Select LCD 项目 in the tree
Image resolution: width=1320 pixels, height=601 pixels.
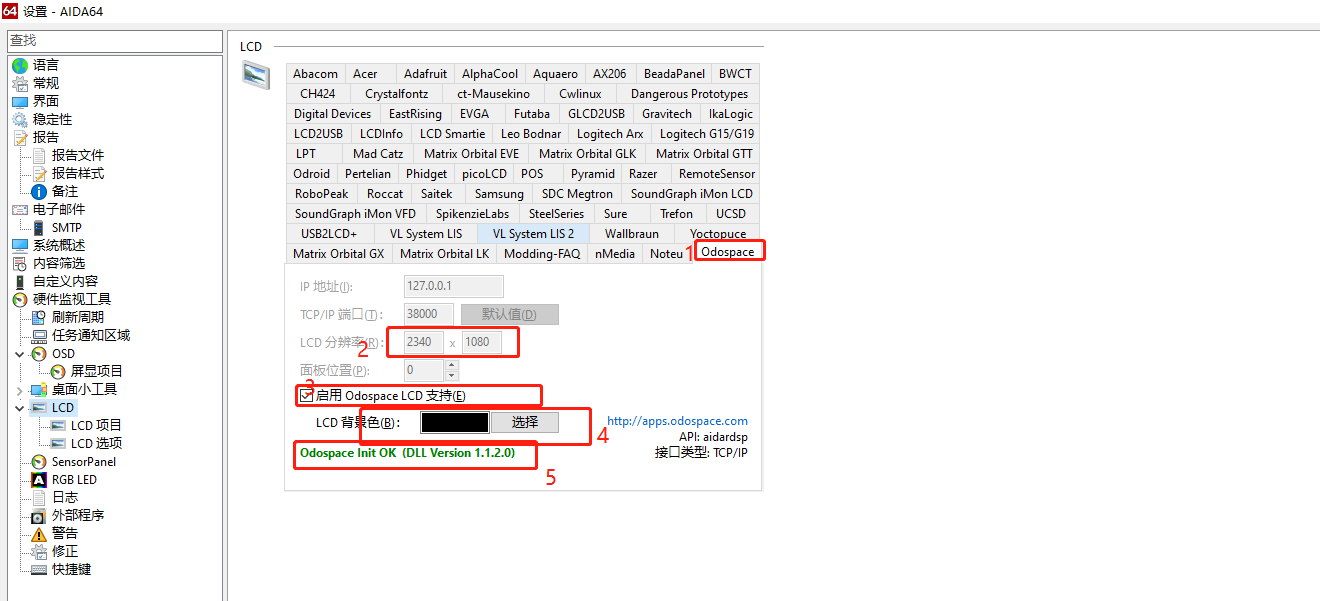point(96,425)
